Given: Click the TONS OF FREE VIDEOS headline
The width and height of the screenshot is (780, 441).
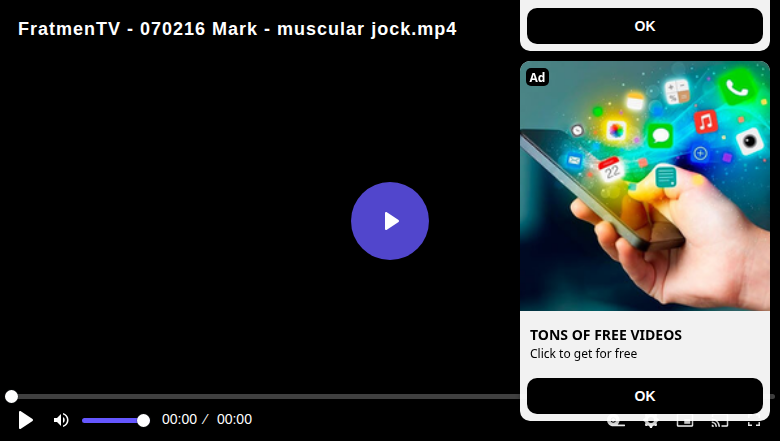Looking at the screenshot, I should pos(605,335).
